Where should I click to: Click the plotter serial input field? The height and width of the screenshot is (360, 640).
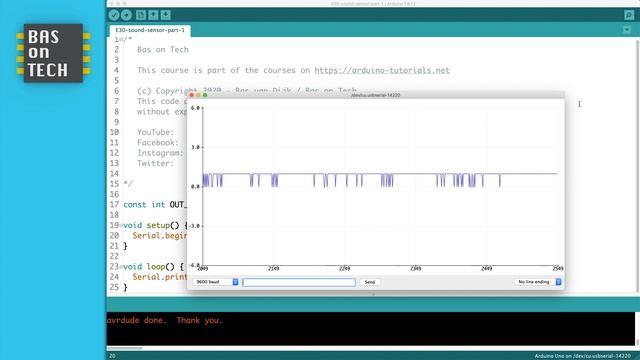tap(299, 282)
